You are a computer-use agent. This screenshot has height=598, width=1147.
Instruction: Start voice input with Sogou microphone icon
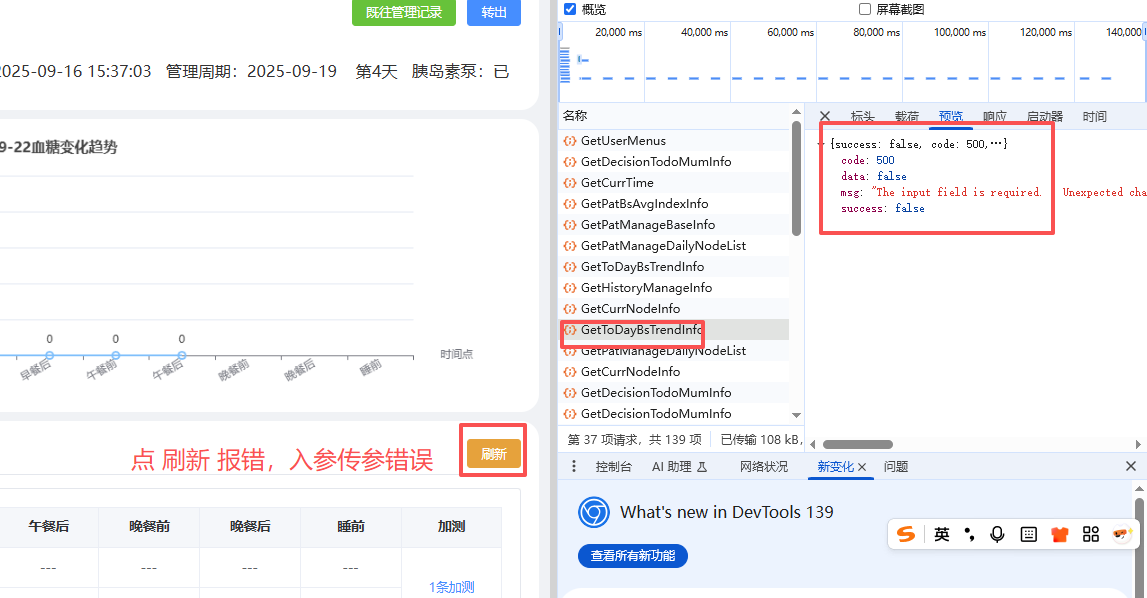tap(997, 534)
